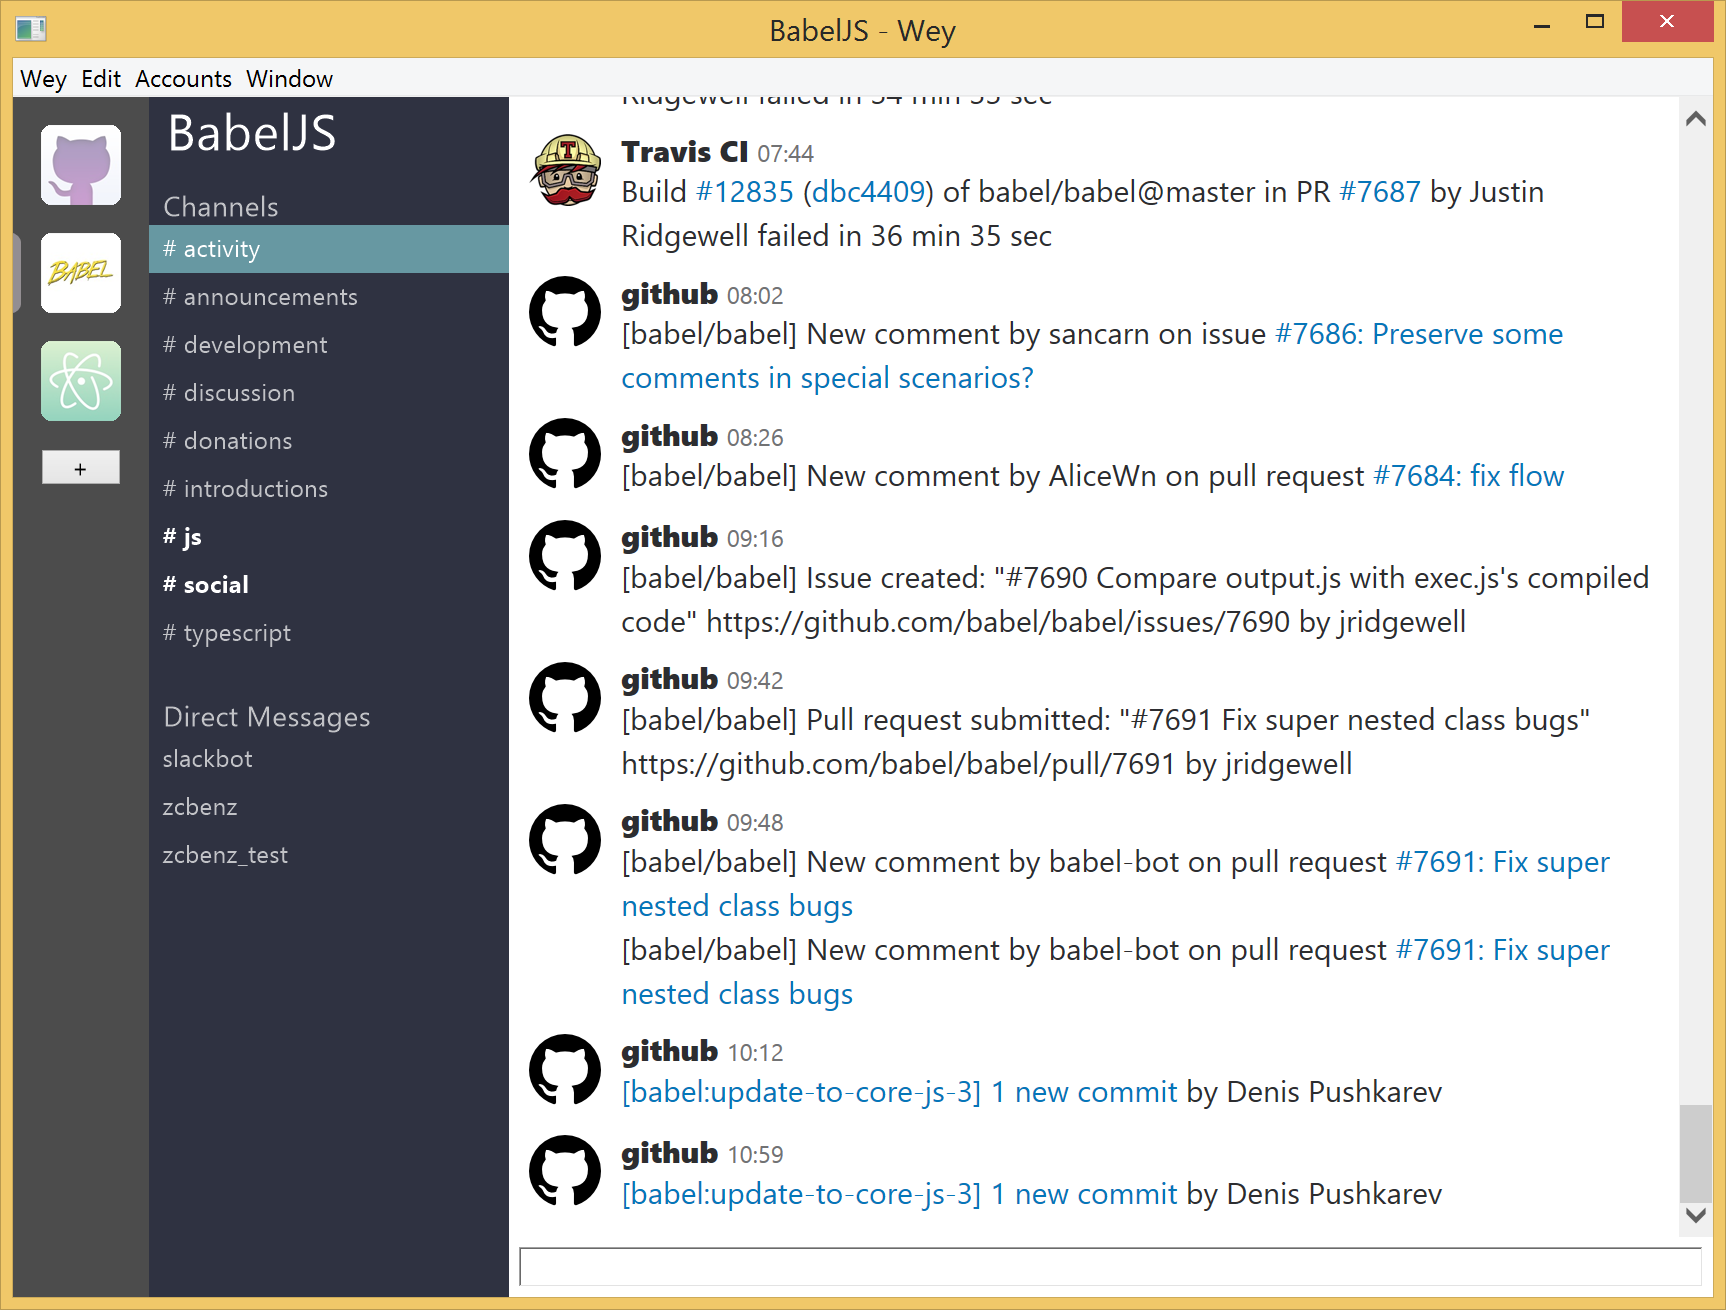Open the # discussion channel
Viewport: 1726px width, 1310px height.
pyautogui.click(x=329, y=393)
